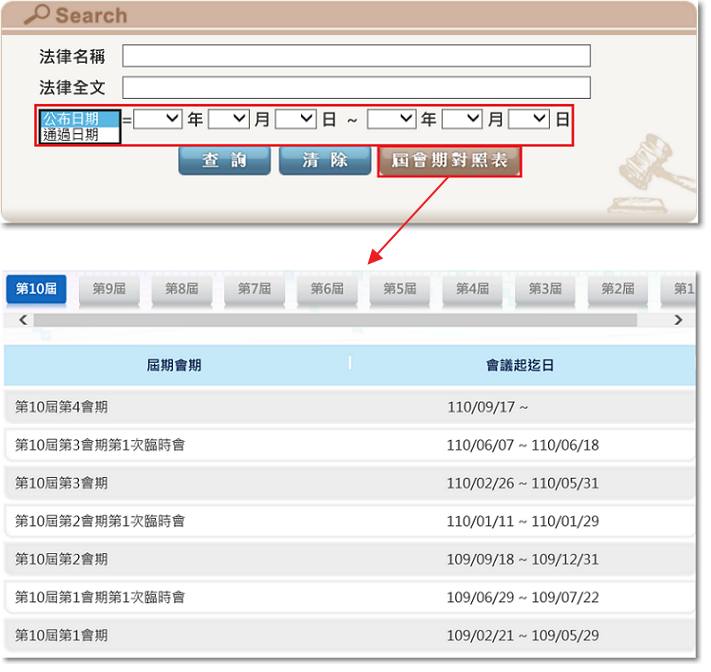Screen dimensions: 711x672
Task: Switch to the 第9屆 tab
Action: click(x=109, y=289)
